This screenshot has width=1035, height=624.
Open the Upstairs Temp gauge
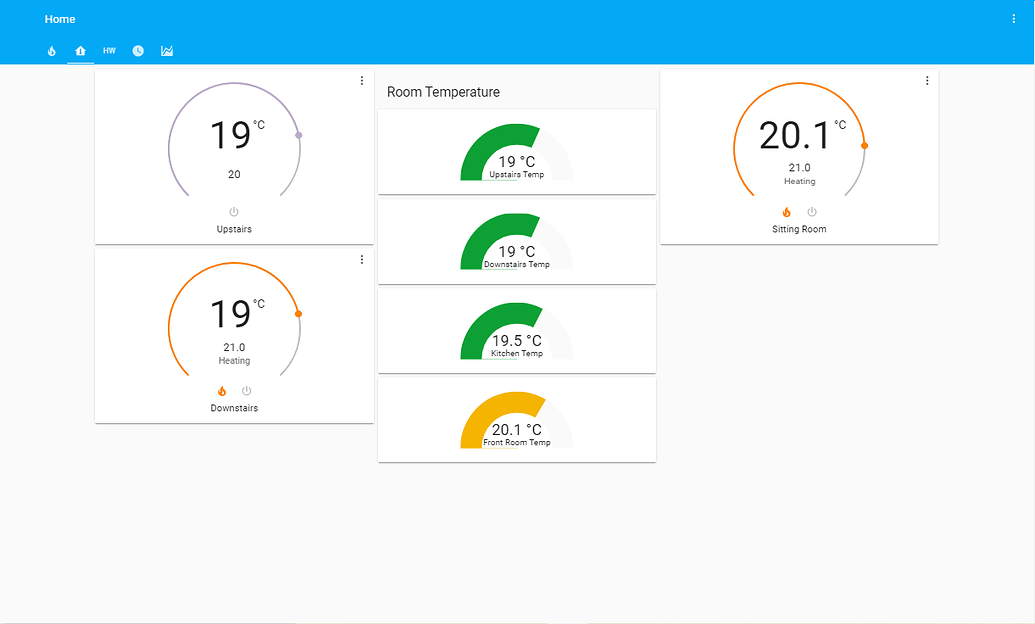pyautogui.click(x=516, y=152)
